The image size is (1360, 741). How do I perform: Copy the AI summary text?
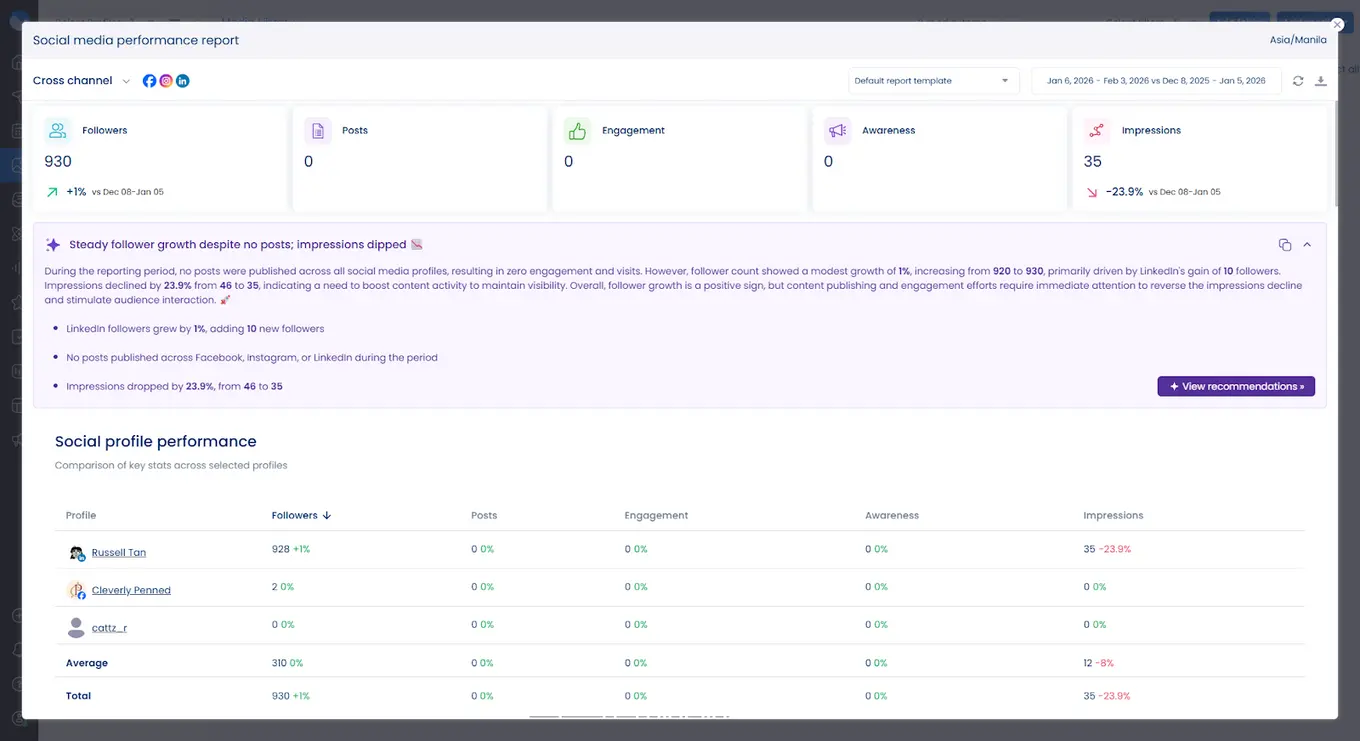coord(1284,243)
